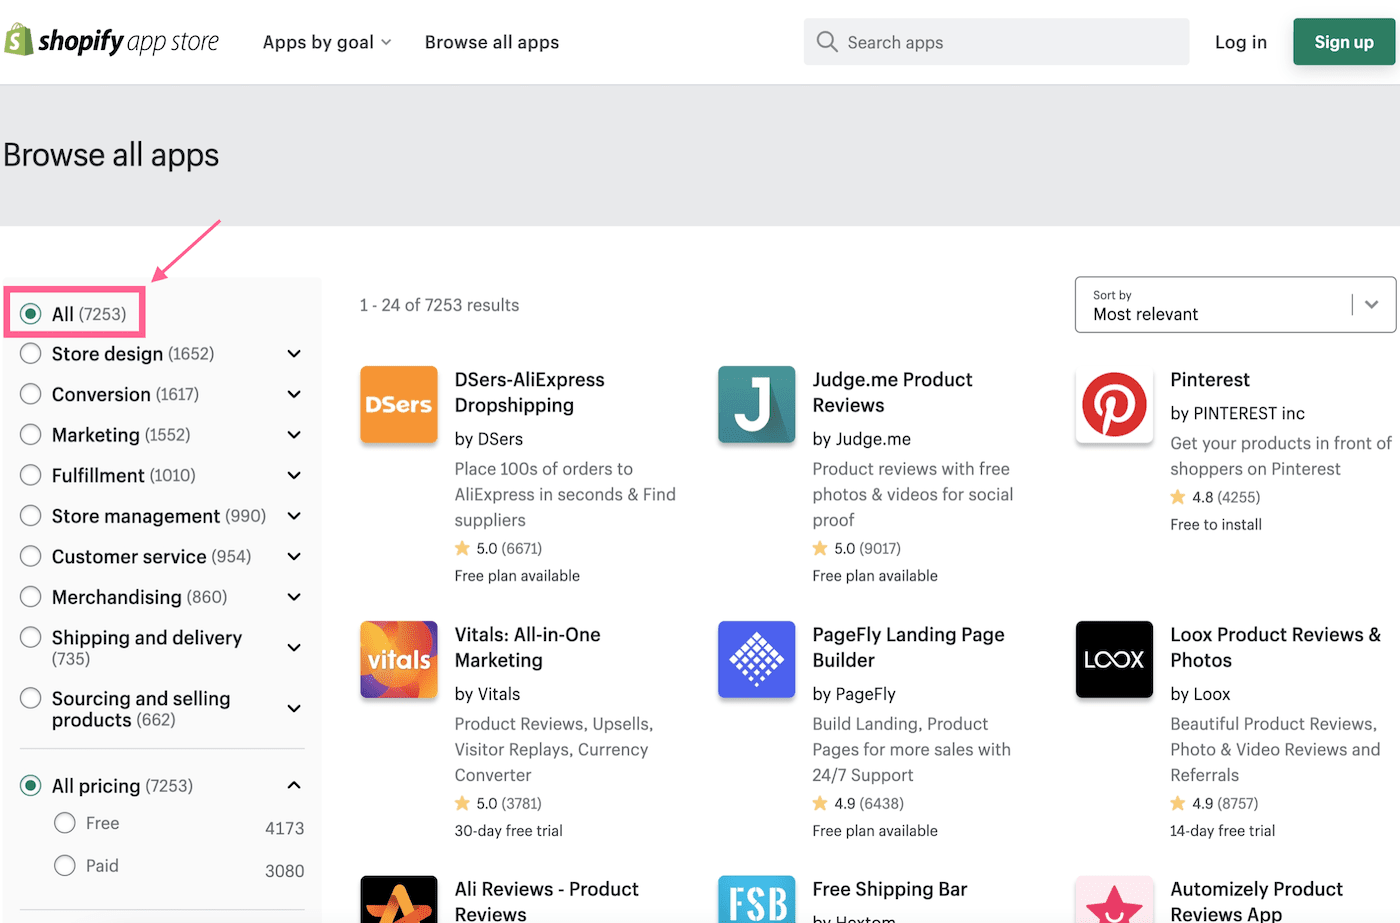1400x923 pixels.
Task: Expand the Marketing category chevron
Action: pyautogui.click(x=294, y=435)
